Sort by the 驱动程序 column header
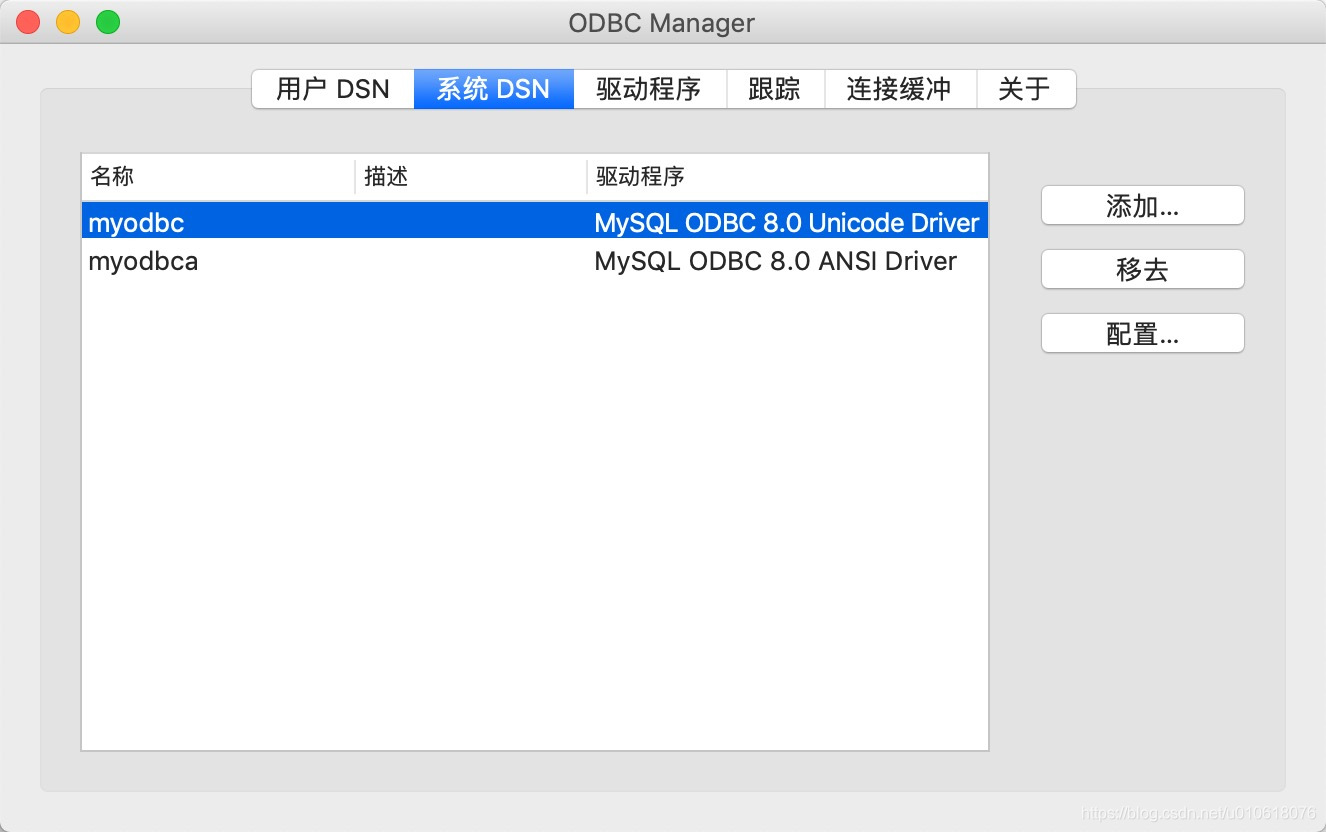 788,177
